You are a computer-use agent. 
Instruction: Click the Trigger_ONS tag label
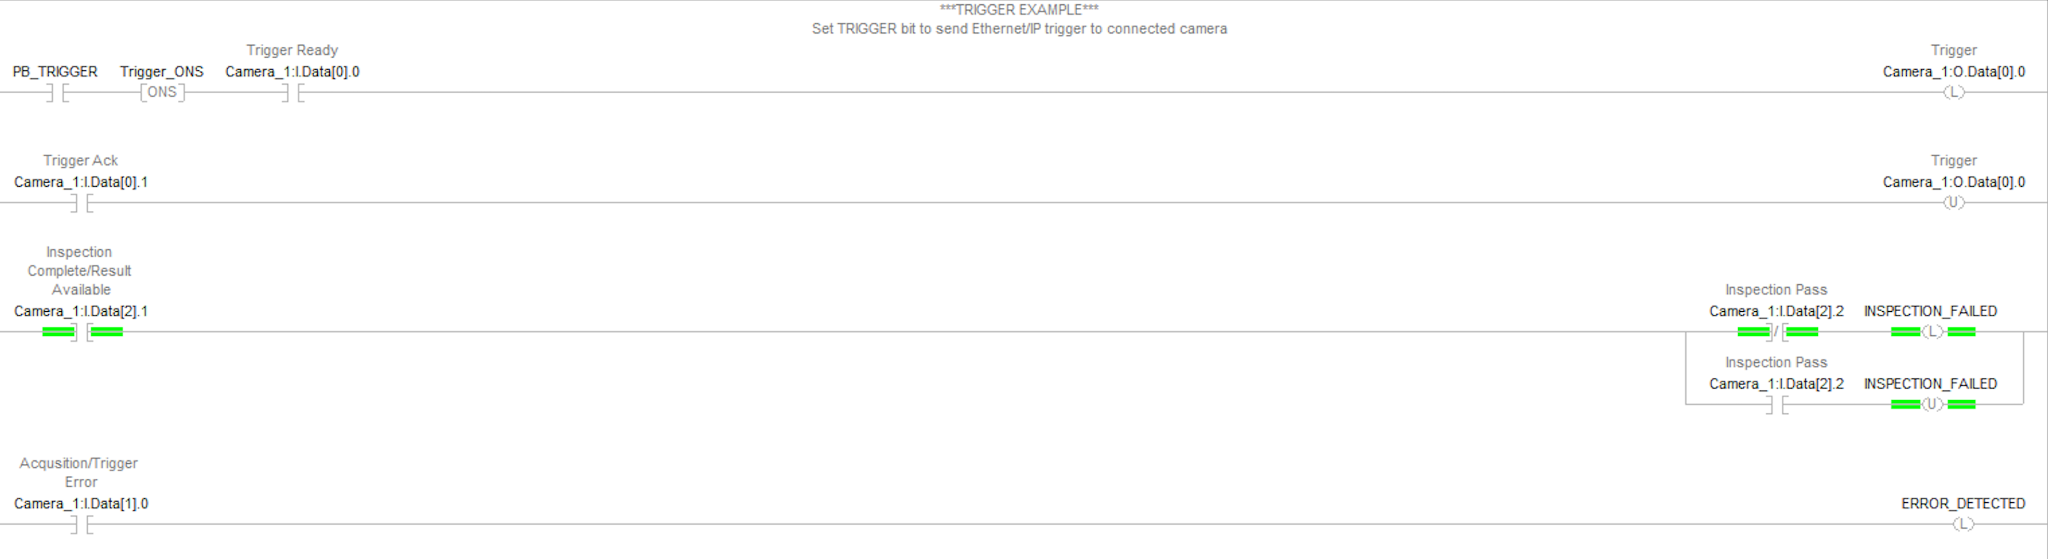pos(162,72)
